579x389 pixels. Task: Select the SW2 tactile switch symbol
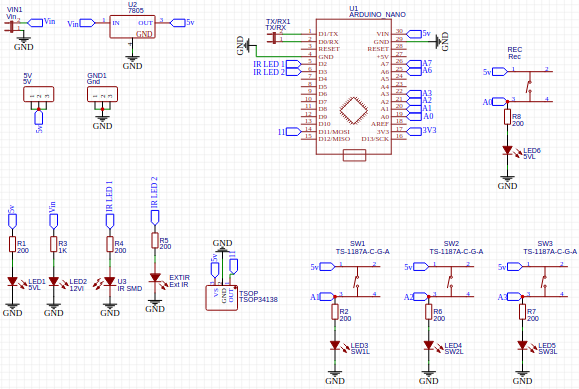tap(451, 281)
